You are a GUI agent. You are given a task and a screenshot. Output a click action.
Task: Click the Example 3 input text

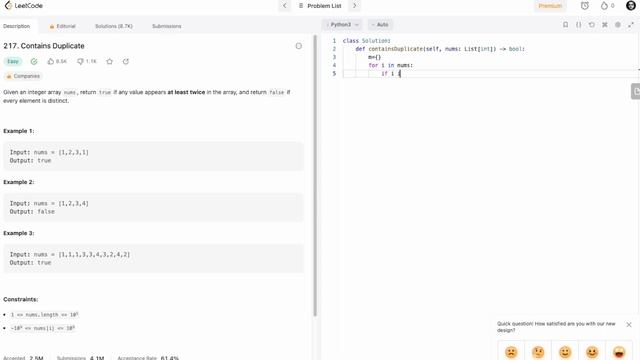pos(70,254)
